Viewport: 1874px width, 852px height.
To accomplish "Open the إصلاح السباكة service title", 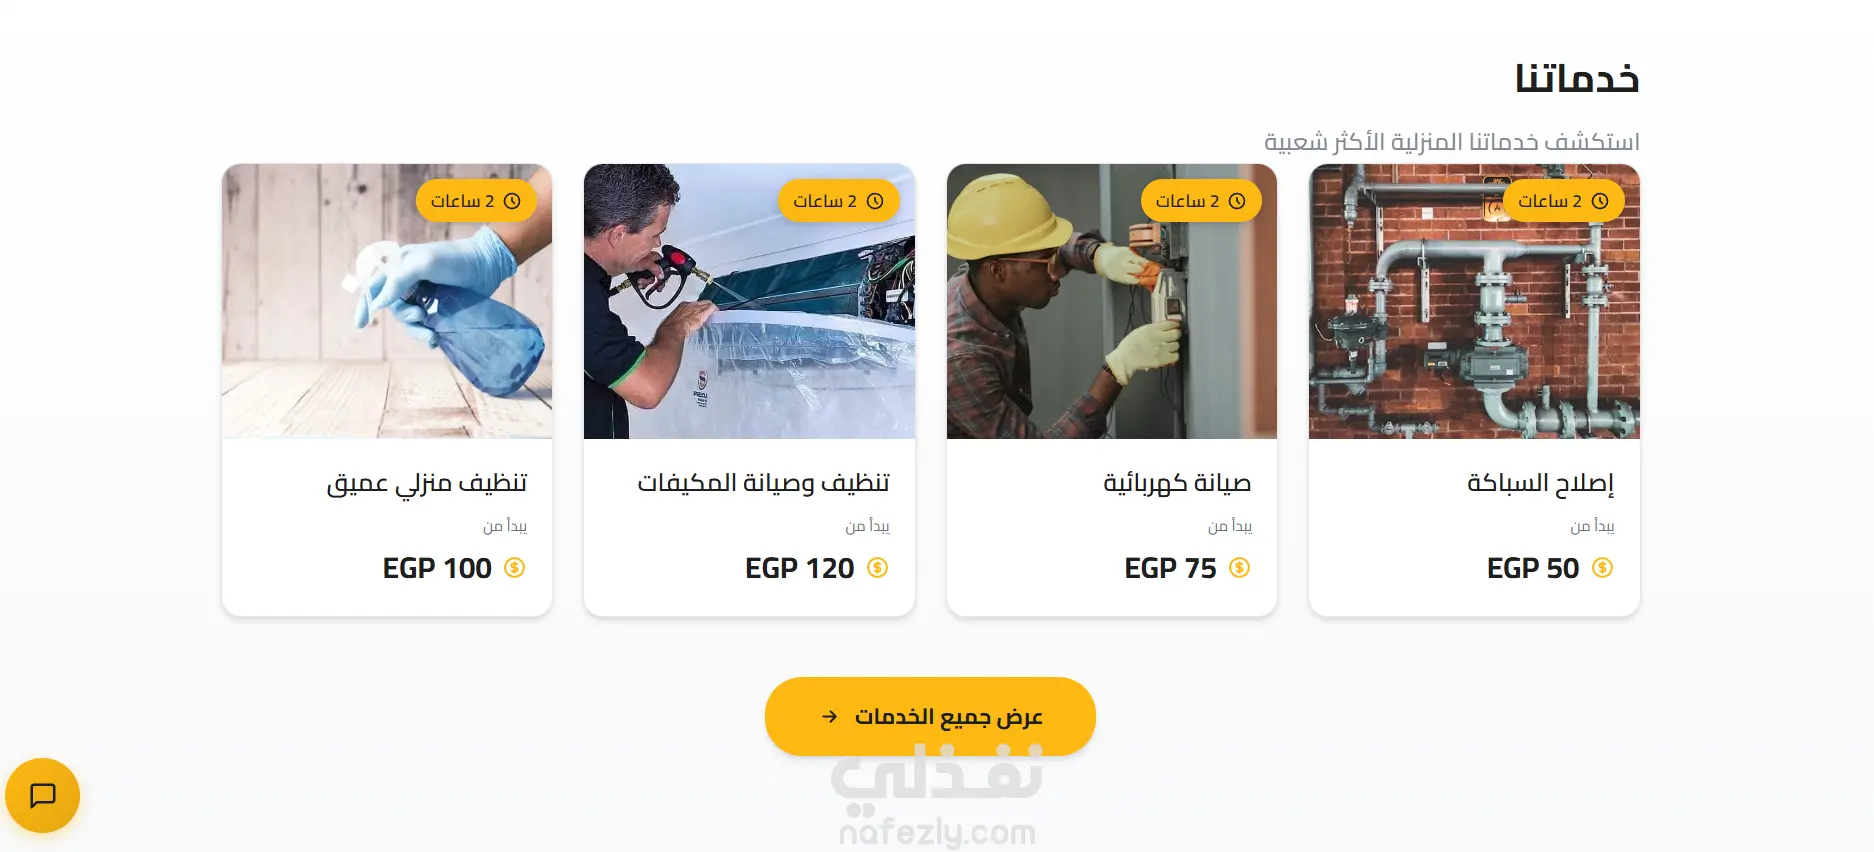I will (1540, 483).
